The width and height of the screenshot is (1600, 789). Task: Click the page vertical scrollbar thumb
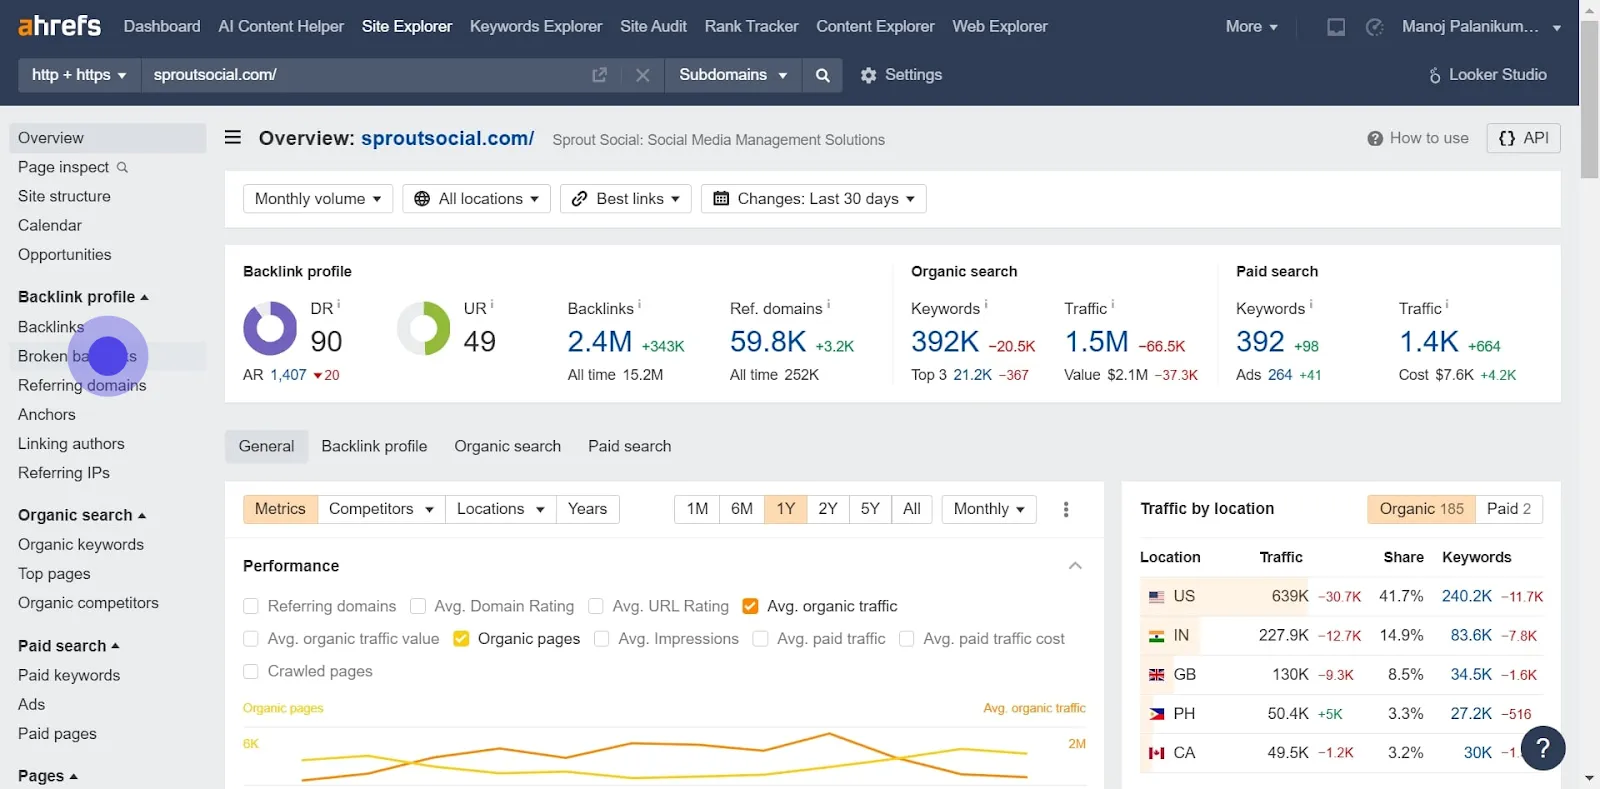coord(1589,98)
